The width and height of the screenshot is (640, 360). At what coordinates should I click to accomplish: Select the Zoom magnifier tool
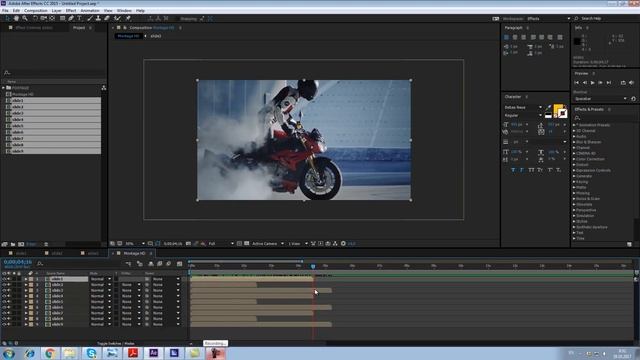[x=25, y=18]
